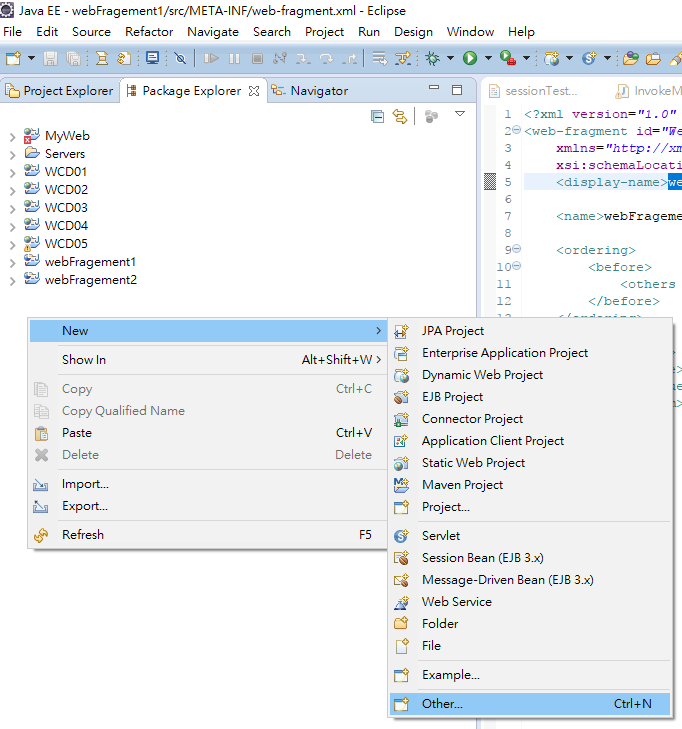Select Web Service in the submenu
Viewport: 682px width, 729px height.
(x=530, y=602)
